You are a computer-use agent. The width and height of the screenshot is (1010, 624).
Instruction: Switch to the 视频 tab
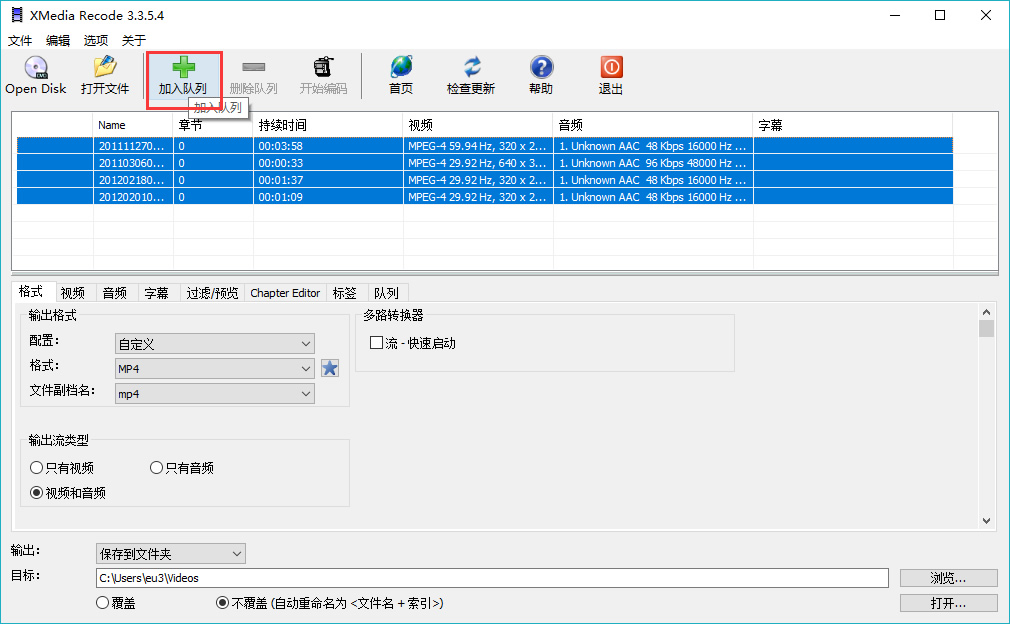point(73,293)
